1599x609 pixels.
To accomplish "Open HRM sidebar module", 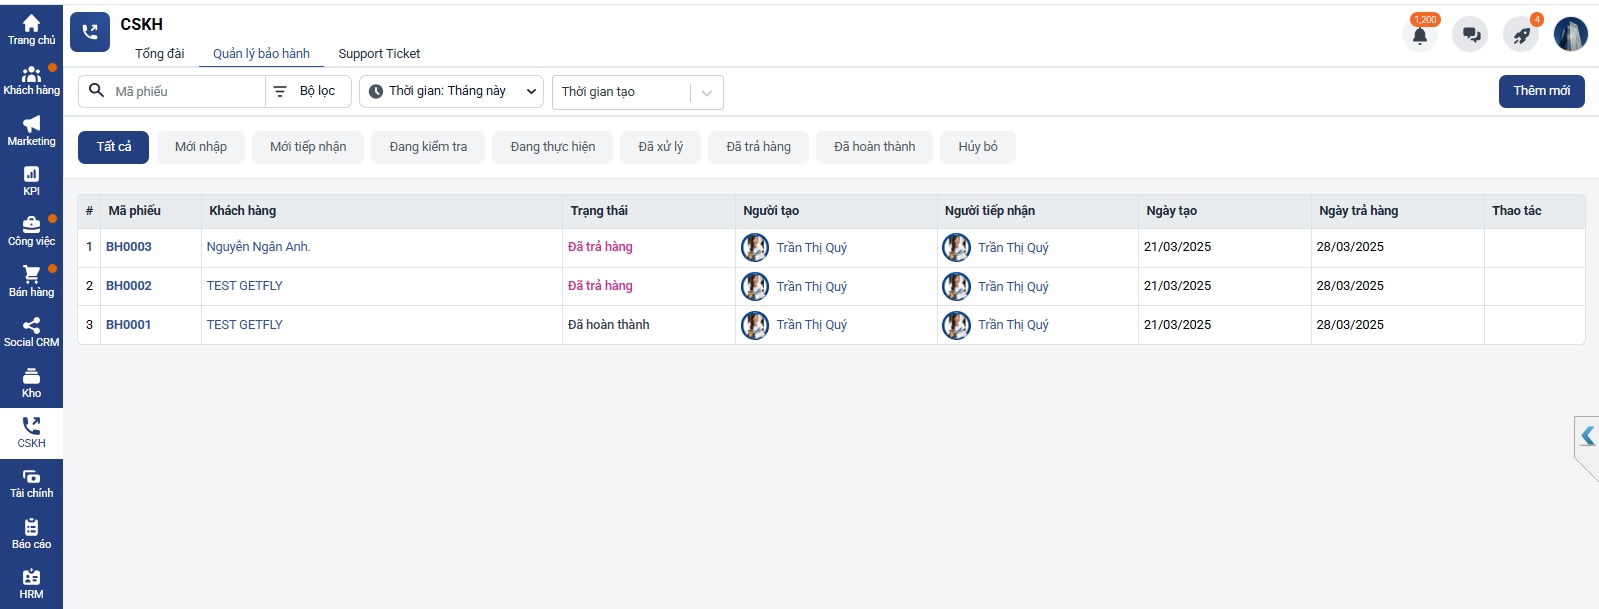I will click(31, 584).
